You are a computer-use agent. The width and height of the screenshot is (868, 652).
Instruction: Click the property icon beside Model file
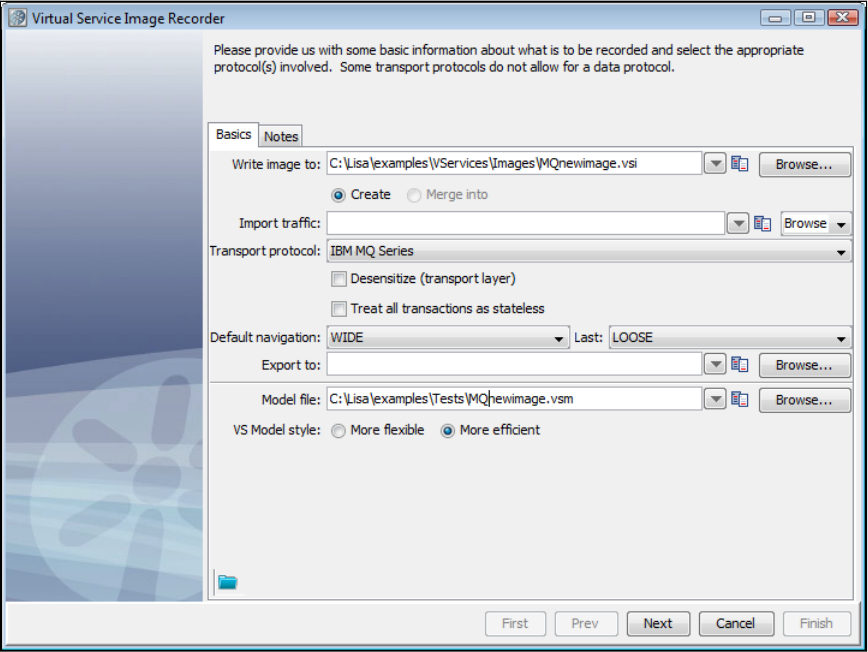[x=740, y=399]
